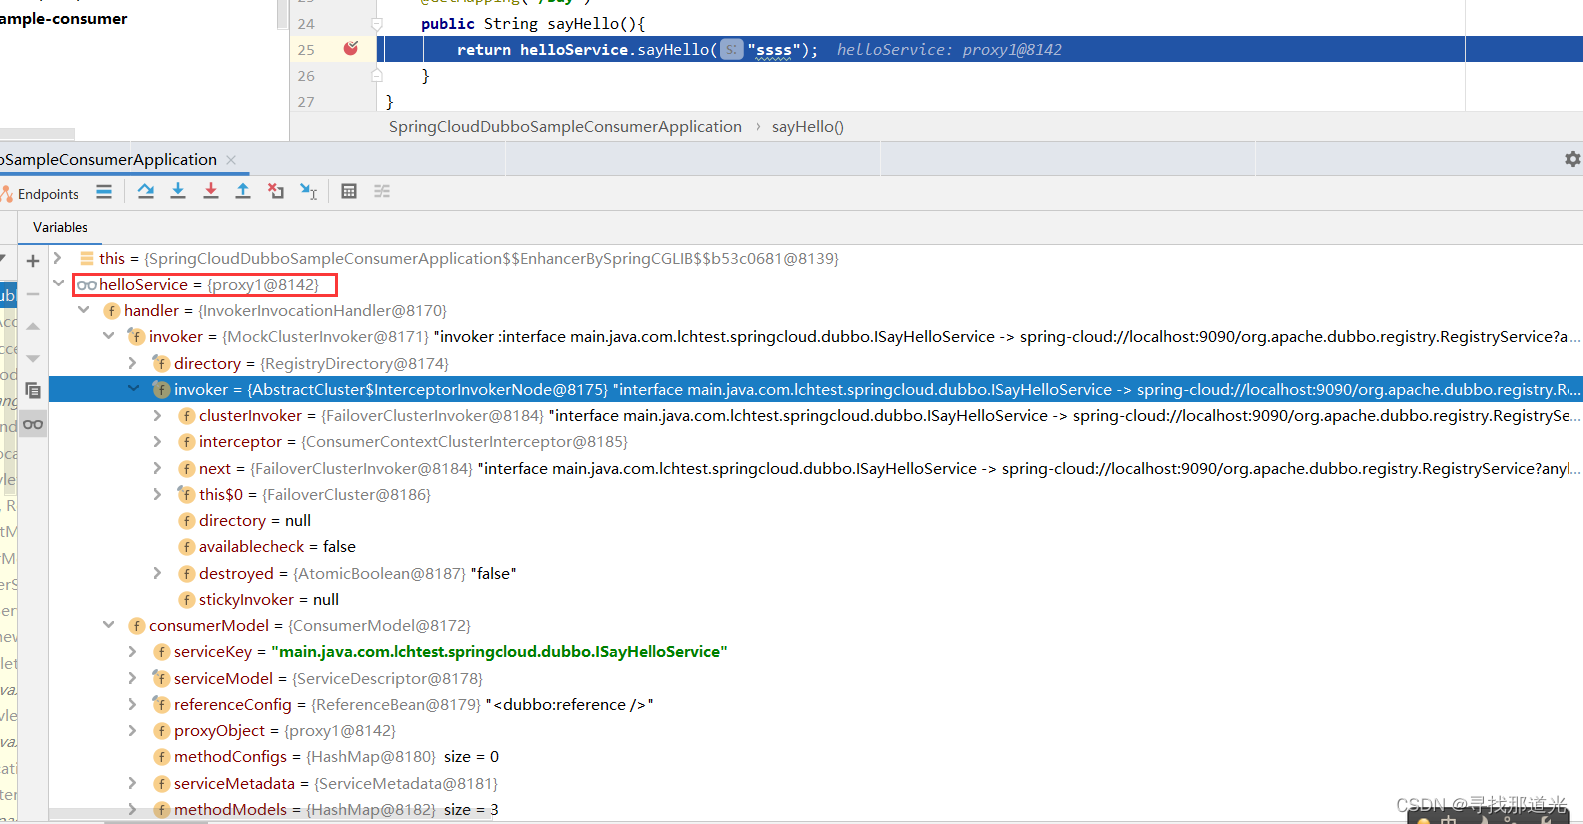This screenshot has height=824, width=1583.
Task: Expand the 'this' variable node
Action: click(x=58, y=258)
